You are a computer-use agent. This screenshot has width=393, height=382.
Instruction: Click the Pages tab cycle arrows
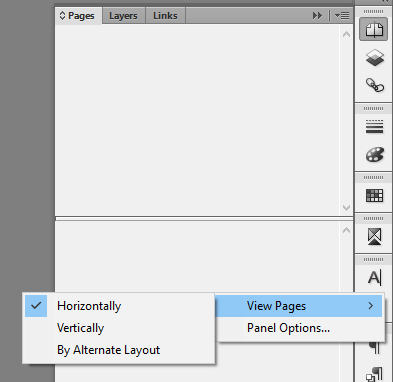pyautogui.click(x=62, y=15)
